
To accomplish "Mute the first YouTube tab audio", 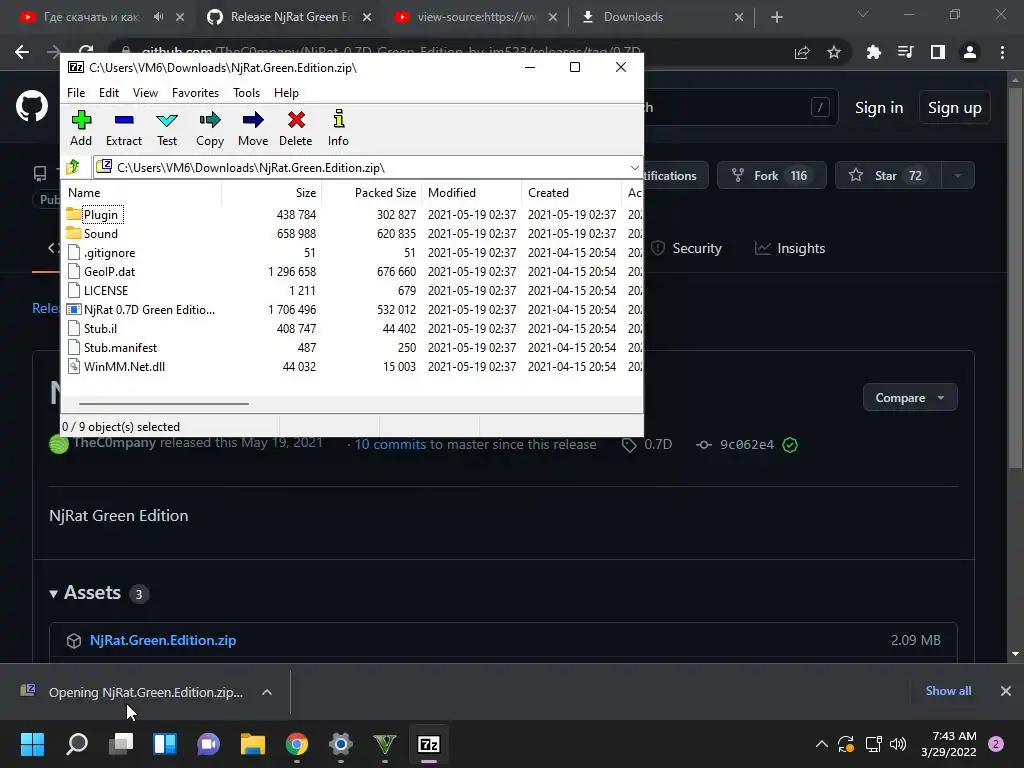I will click(158, 17).
